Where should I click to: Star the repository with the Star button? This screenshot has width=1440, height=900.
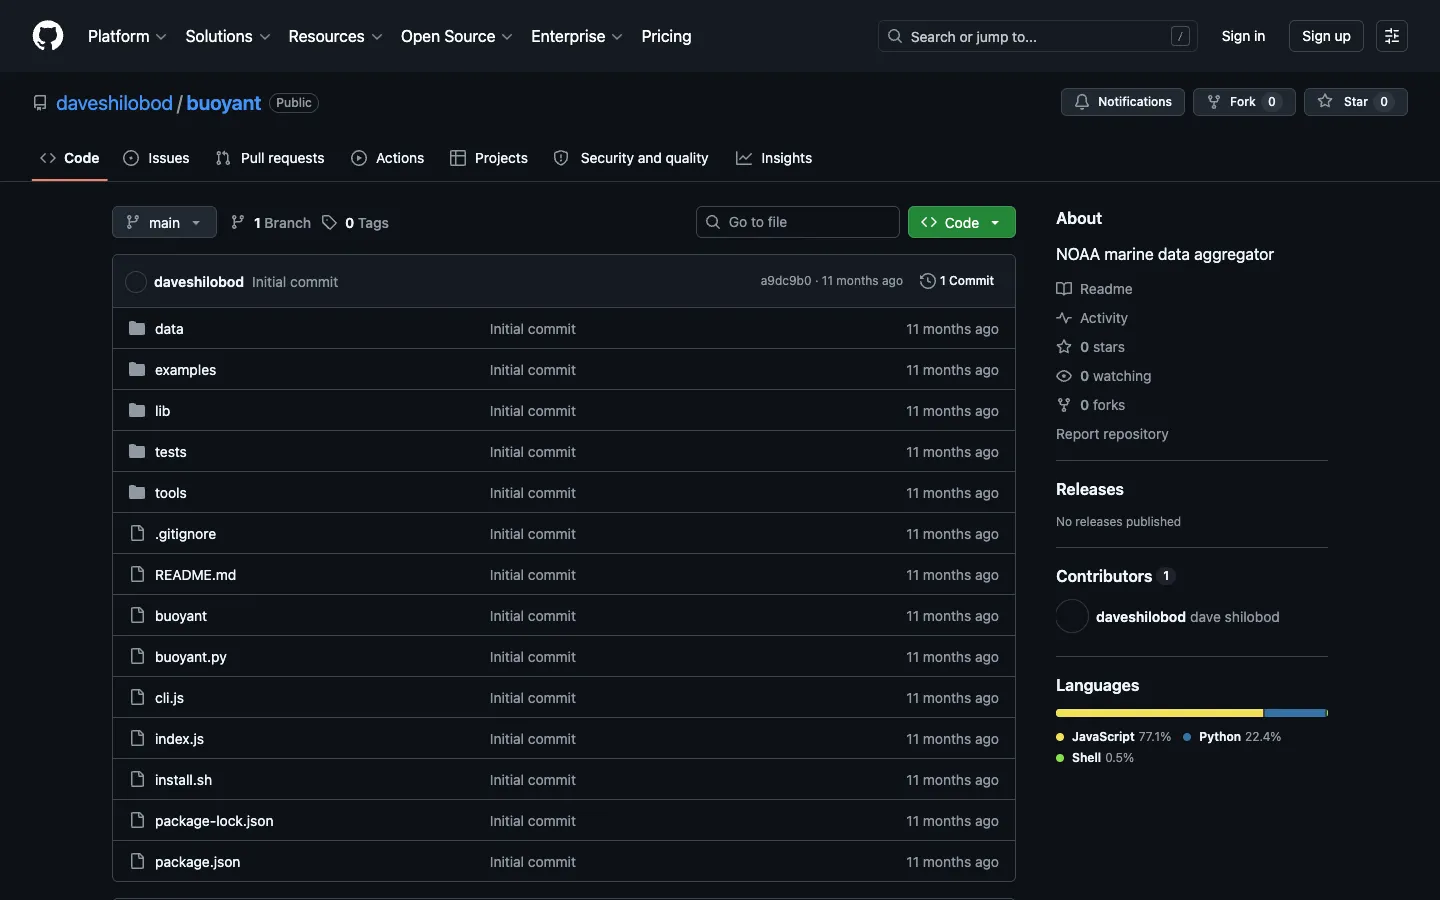coord(1356,102)
